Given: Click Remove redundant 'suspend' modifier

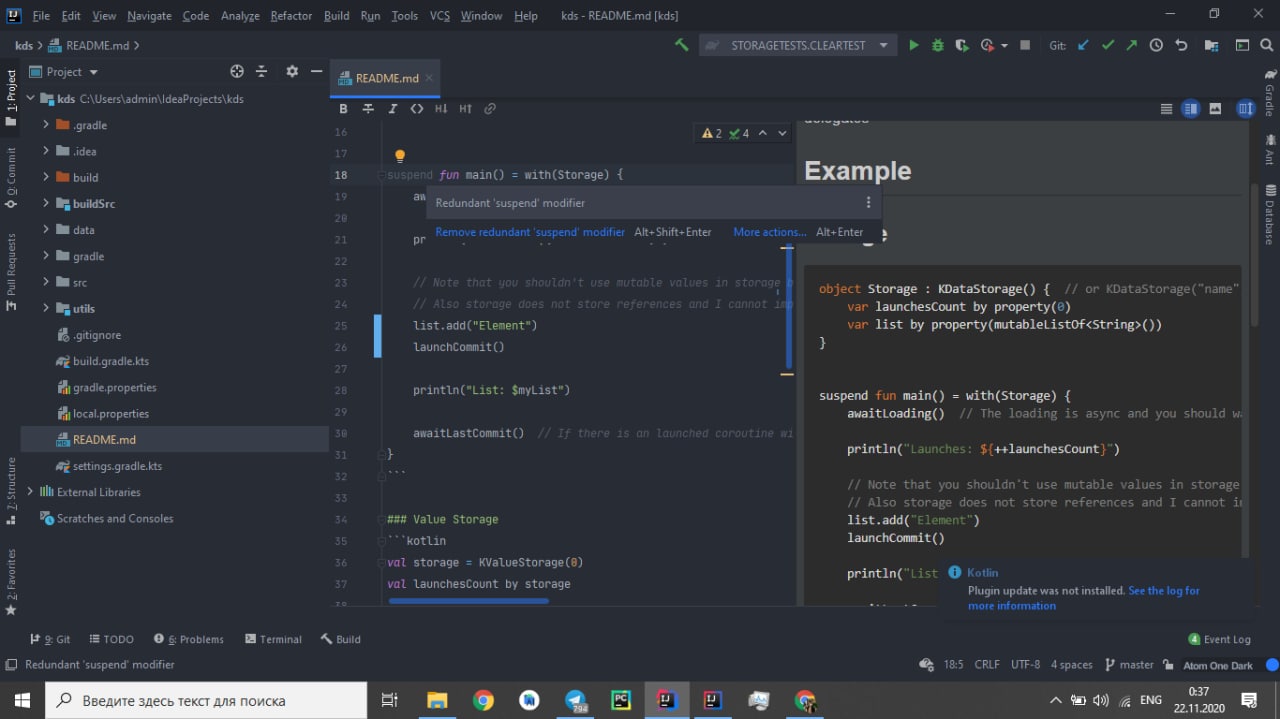Looking at the screenshot, I should 530,232.
